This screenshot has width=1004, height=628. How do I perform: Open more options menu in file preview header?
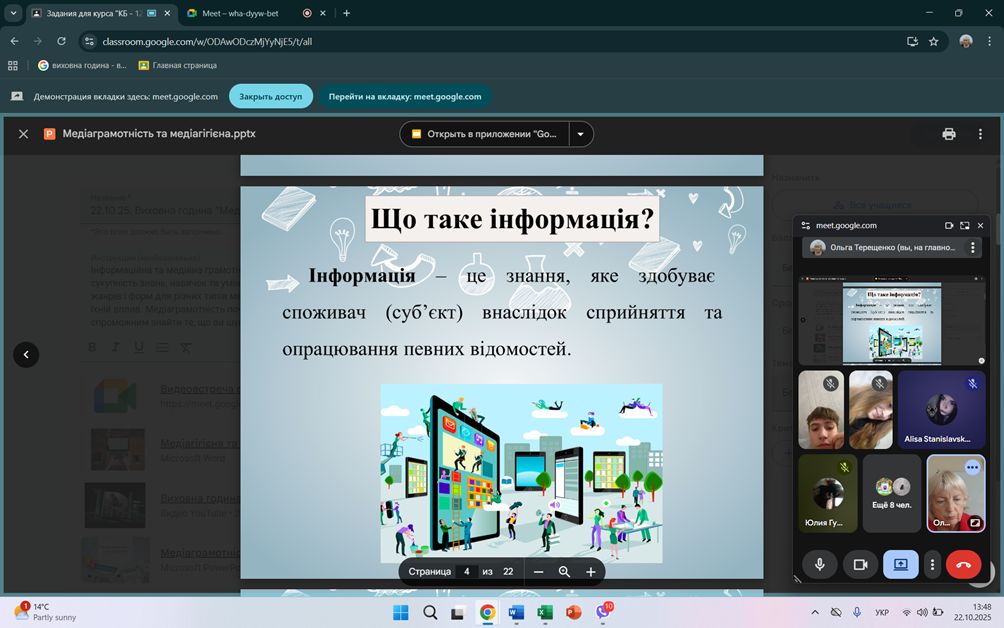point(980,134)
